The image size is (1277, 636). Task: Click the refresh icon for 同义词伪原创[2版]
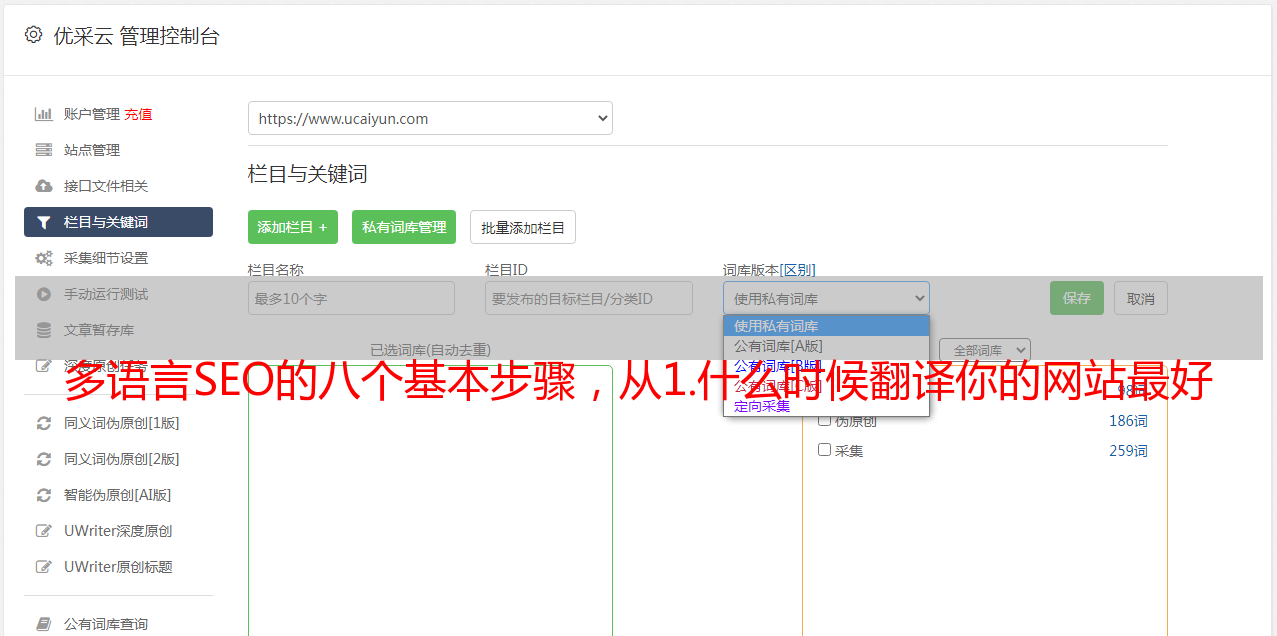pyautogui.click(x=44, y=459)
